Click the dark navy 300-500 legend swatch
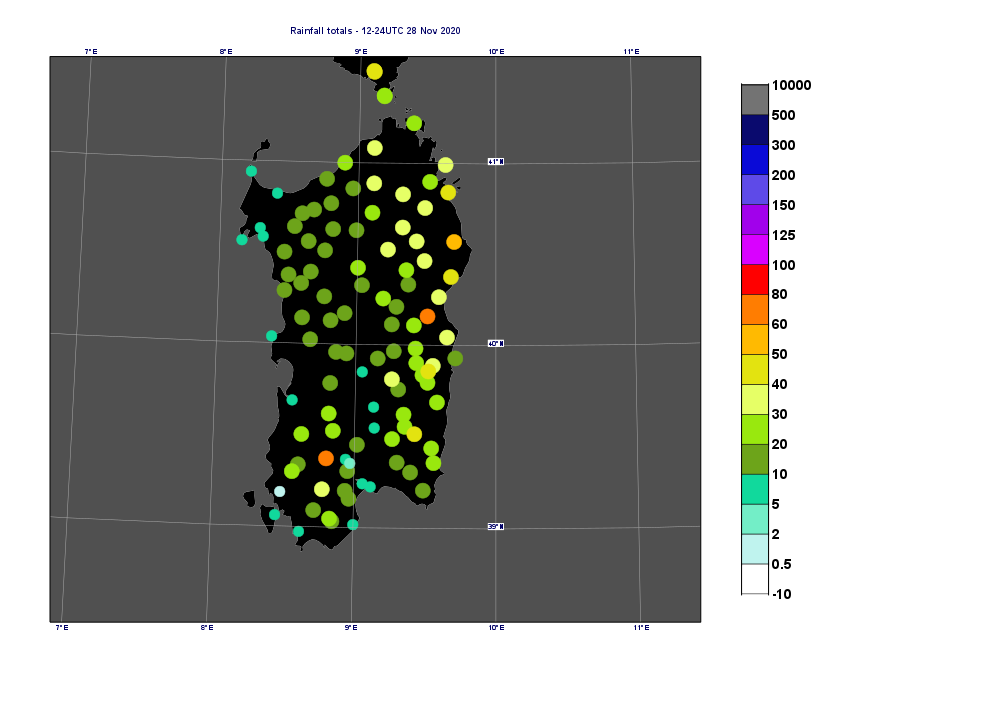1000x707 pixels. [x=754, y=129]
